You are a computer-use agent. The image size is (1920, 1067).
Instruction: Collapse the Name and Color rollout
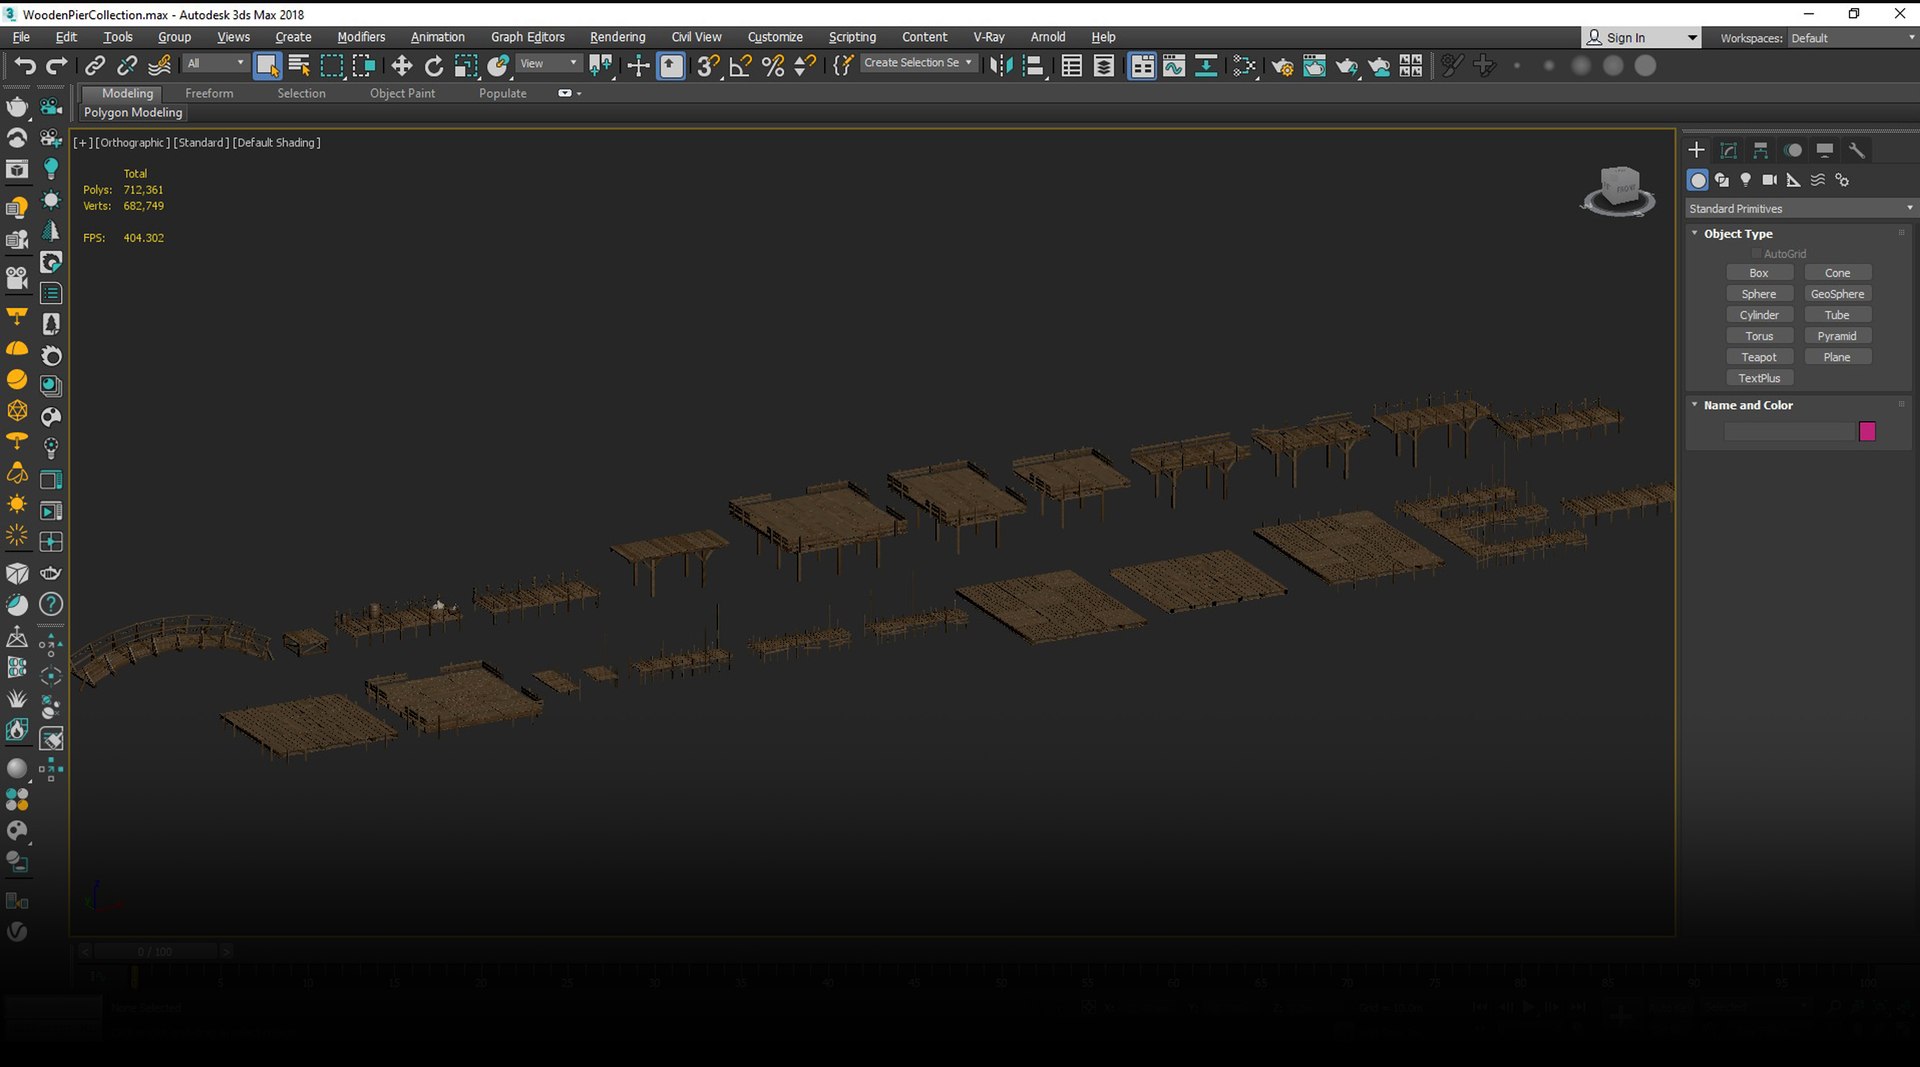[1695, 405]
